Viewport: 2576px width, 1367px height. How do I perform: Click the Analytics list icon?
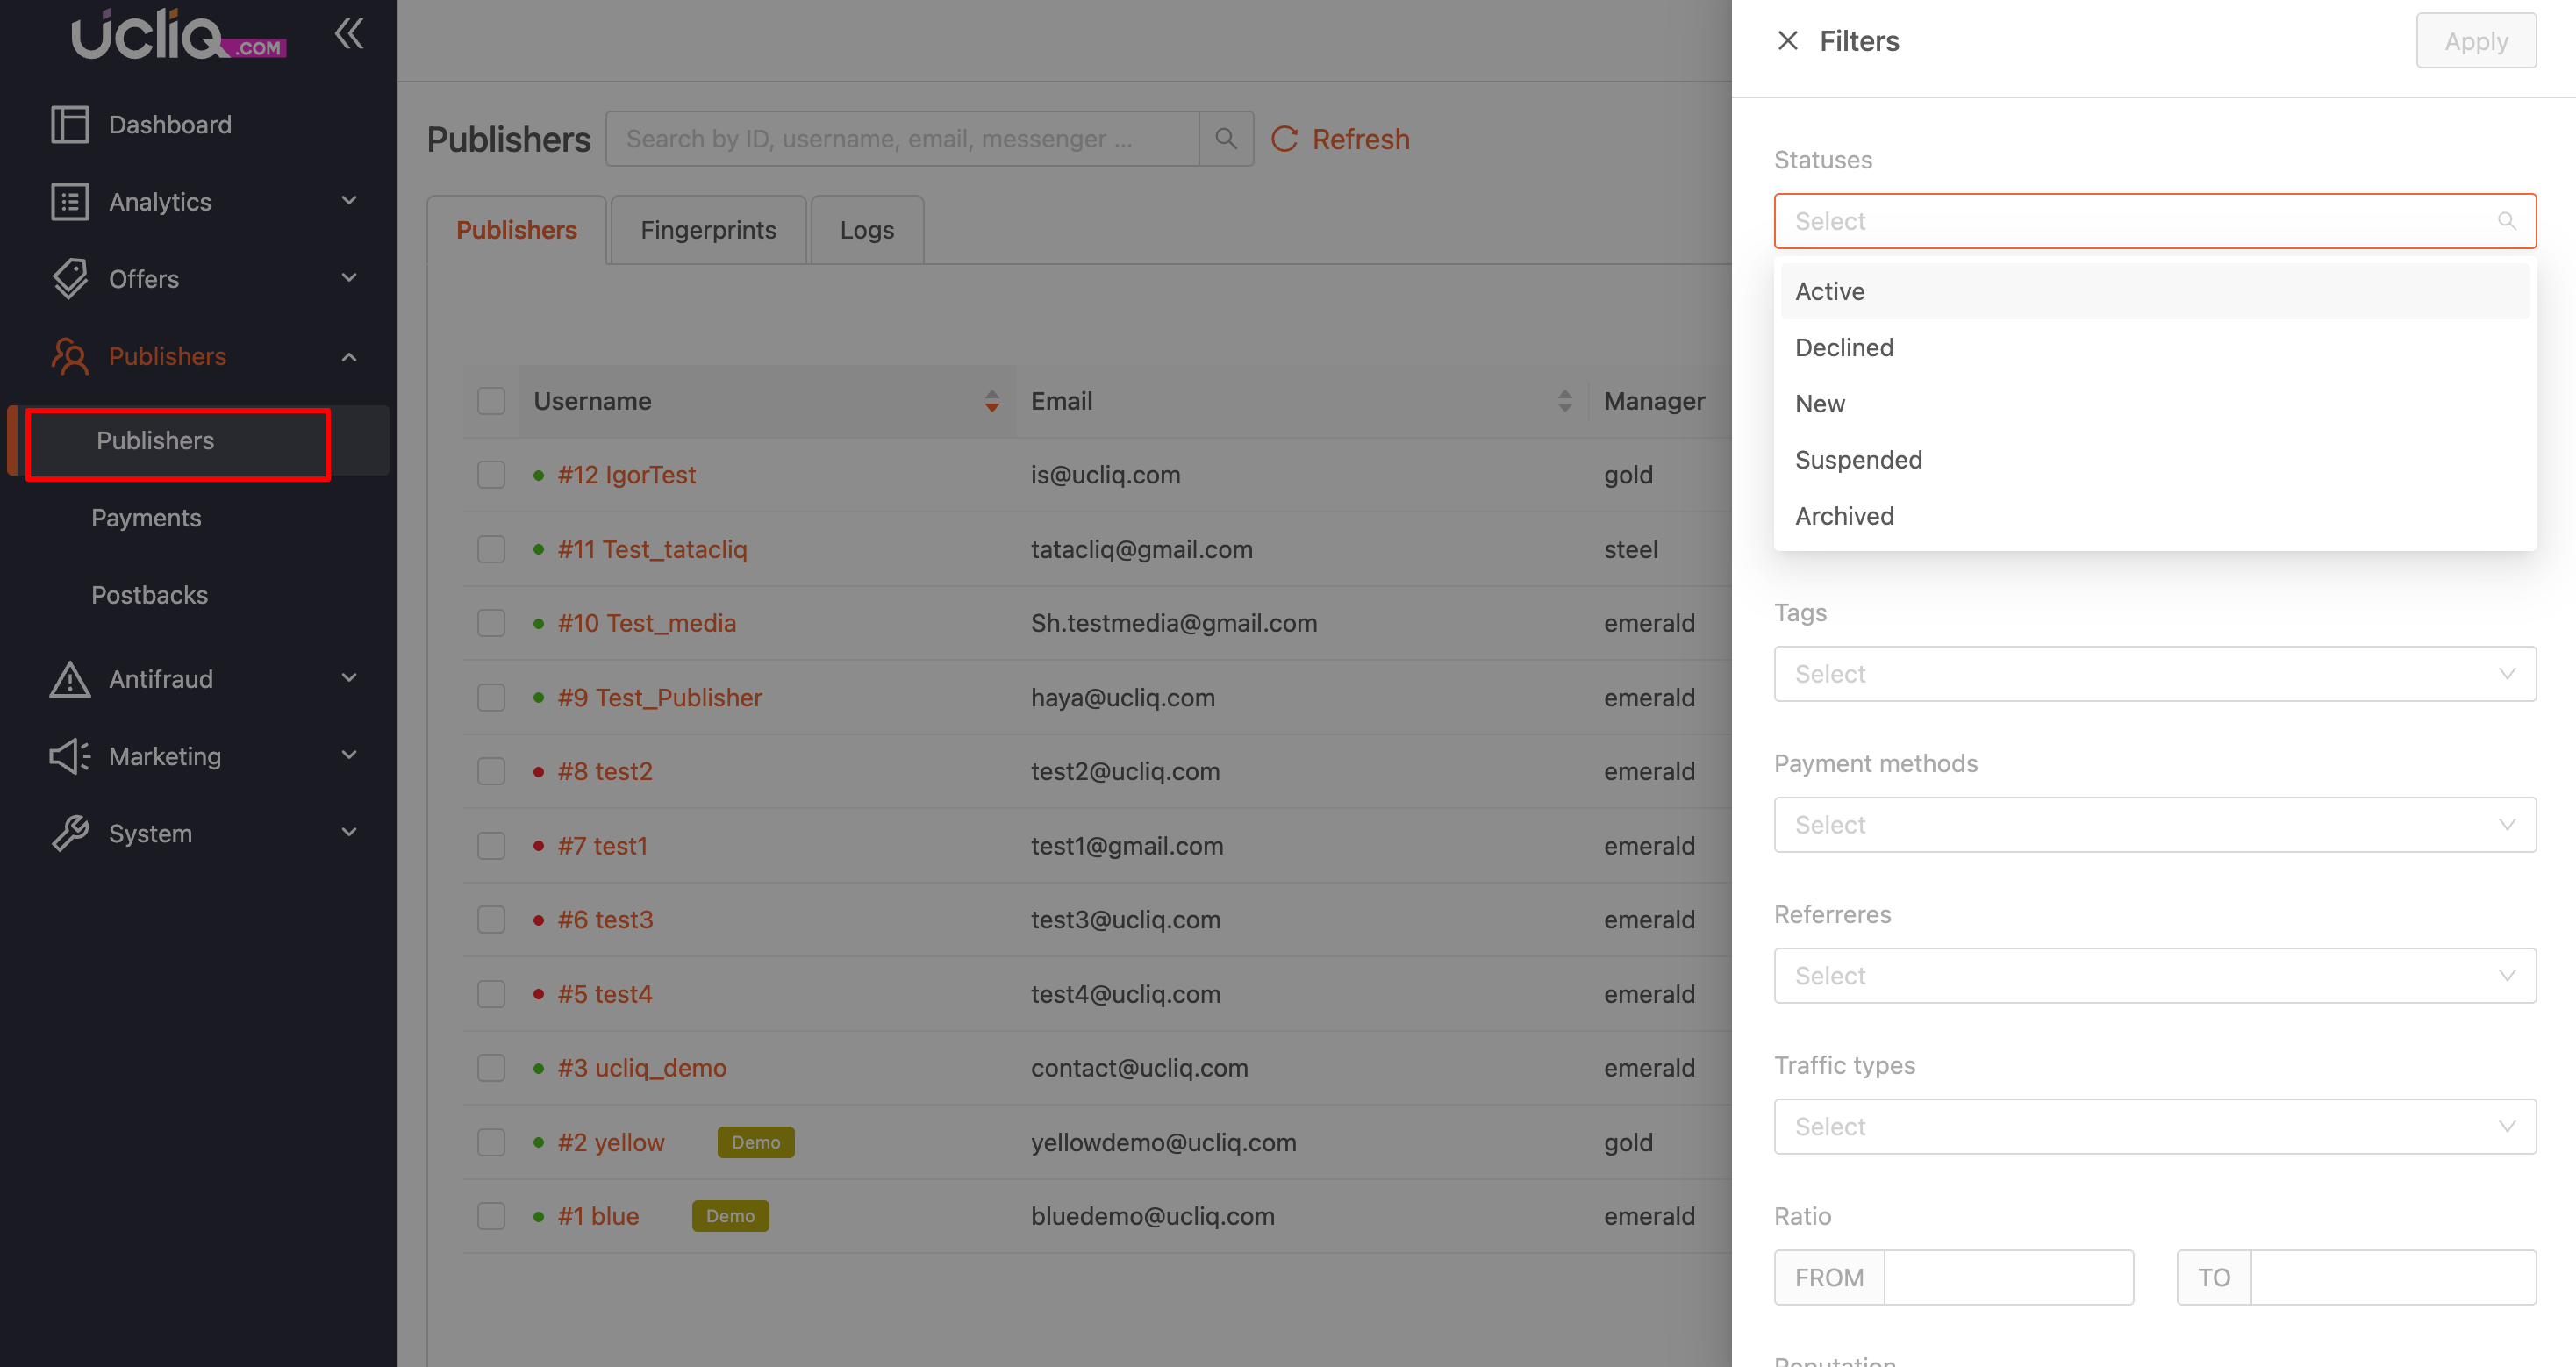tap(70, 202)
